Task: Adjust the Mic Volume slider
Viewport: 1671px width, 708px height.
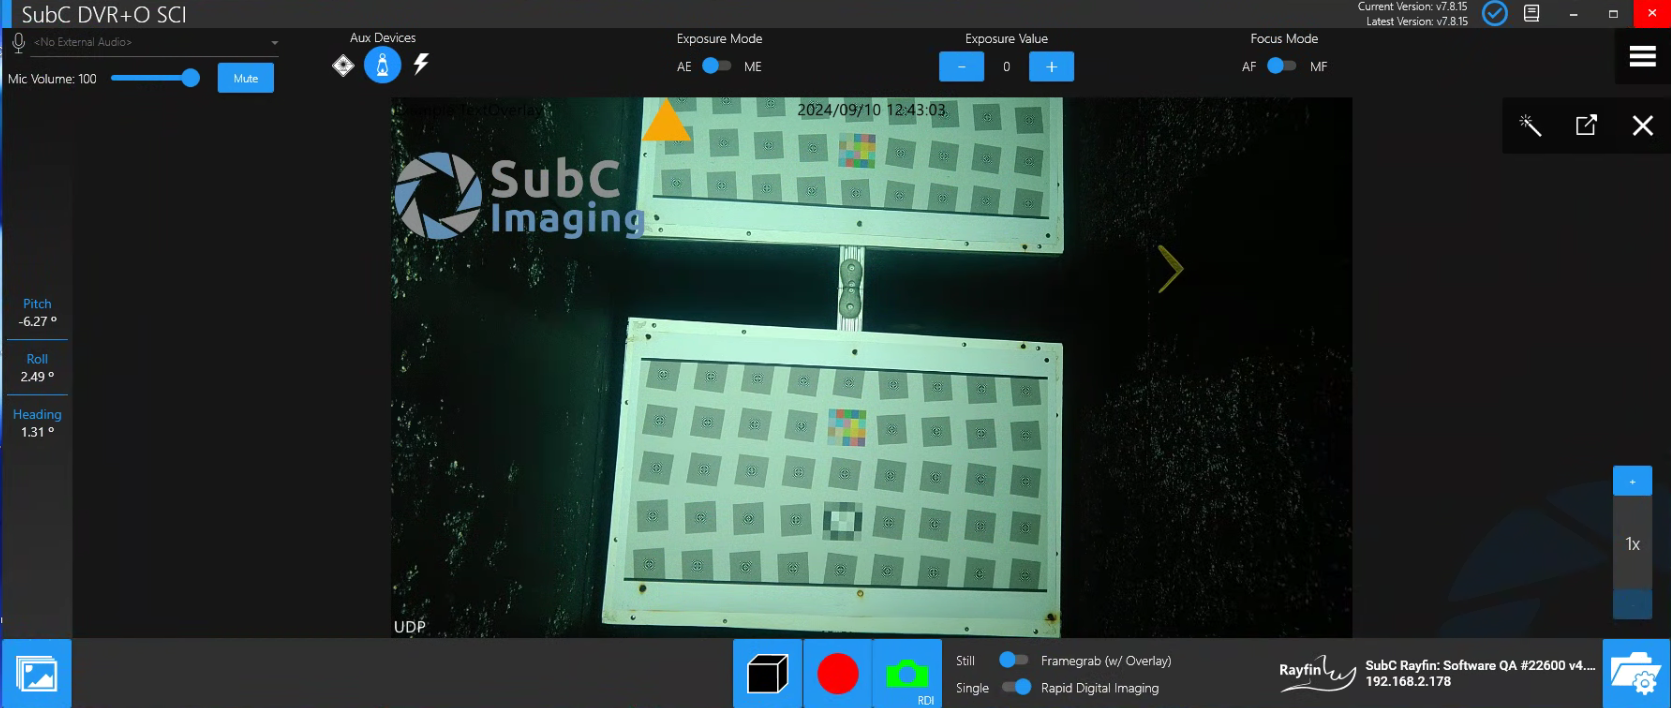Action: pos(190,78)
